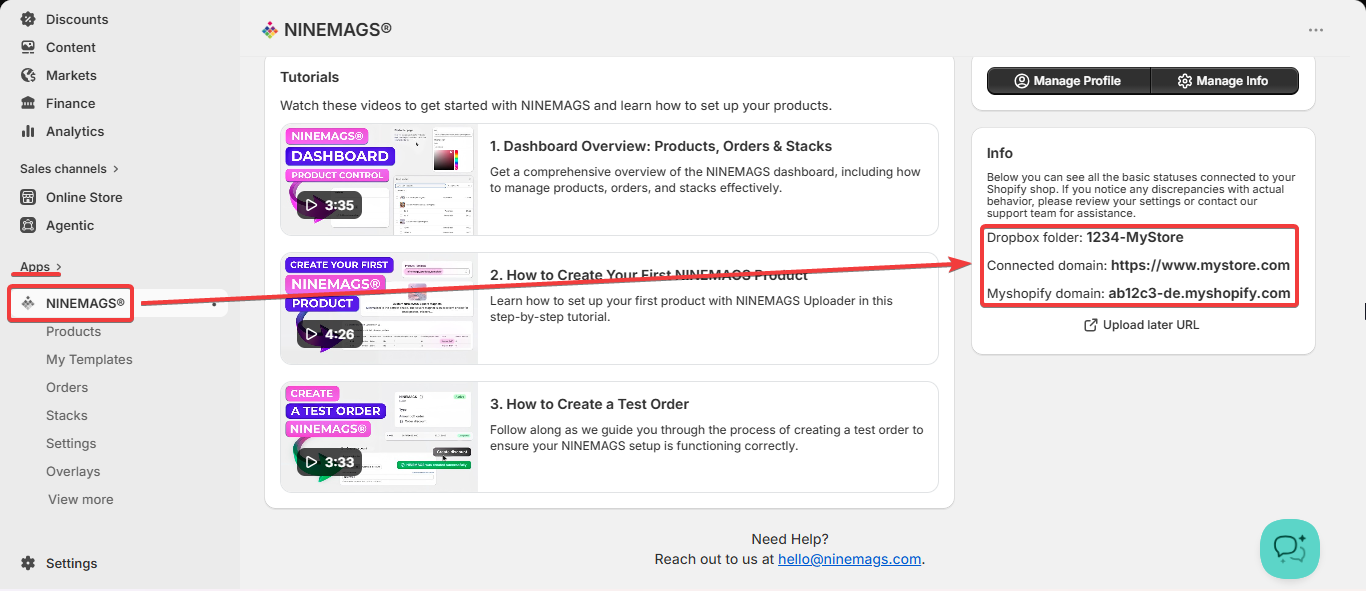Open Analytics
This screenshot has height=591, width=1366.
pyautogui.click(x=75, y=131)
